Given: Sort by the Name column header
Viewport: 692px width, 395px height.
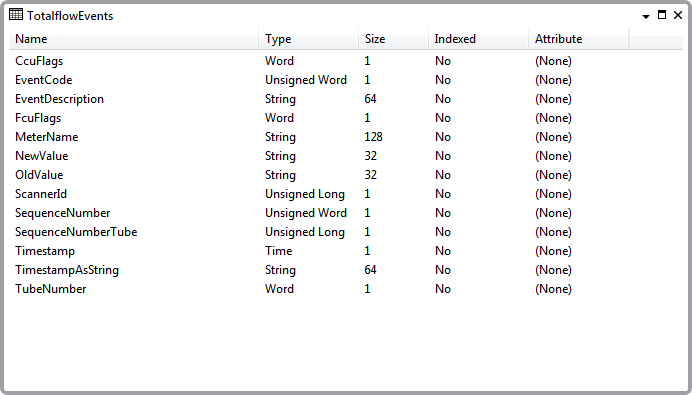Looking at the screenshot, I should coord(134,39).
